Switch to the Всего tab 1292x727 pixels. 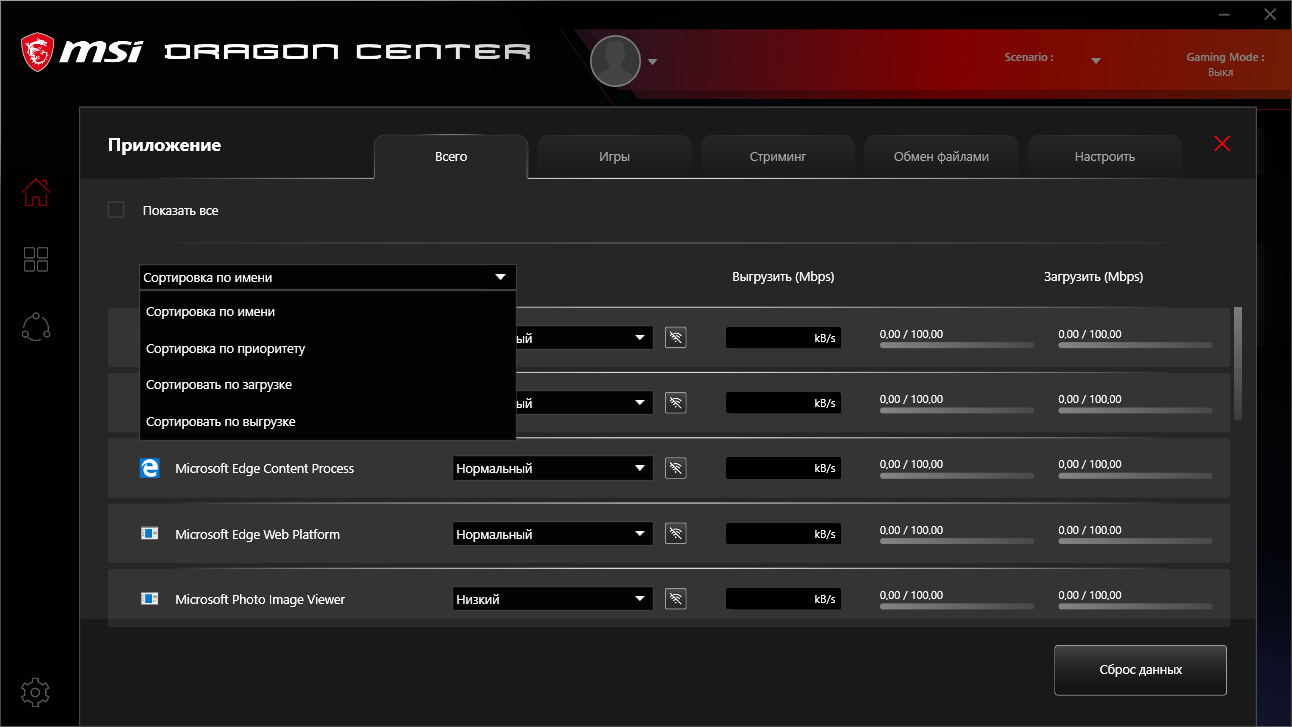point(451,157)
